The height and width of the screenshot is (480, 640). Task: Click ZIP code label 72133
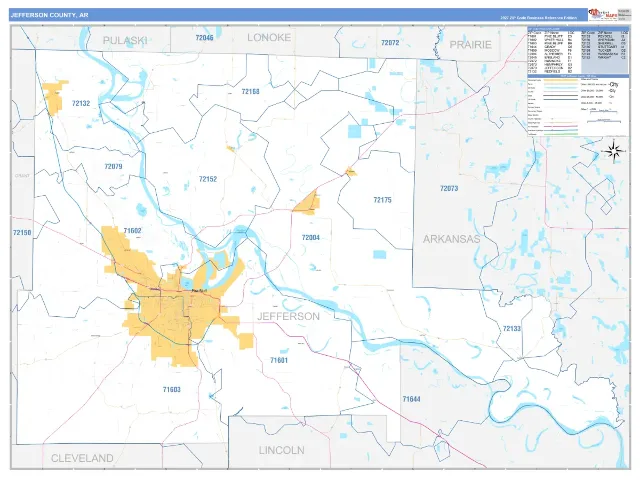tap(511, 328)
